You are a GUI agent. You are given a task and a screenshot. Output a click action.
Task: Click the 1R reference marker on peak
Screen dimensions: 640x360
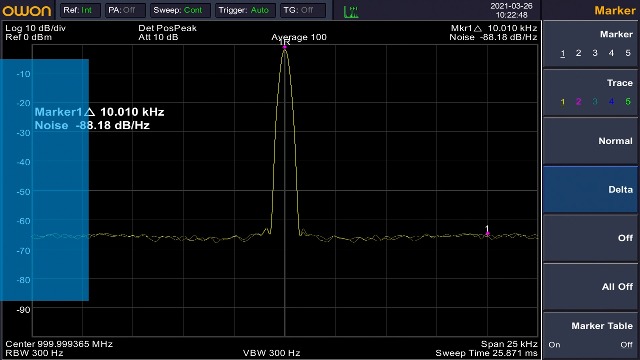coord(284,43)
